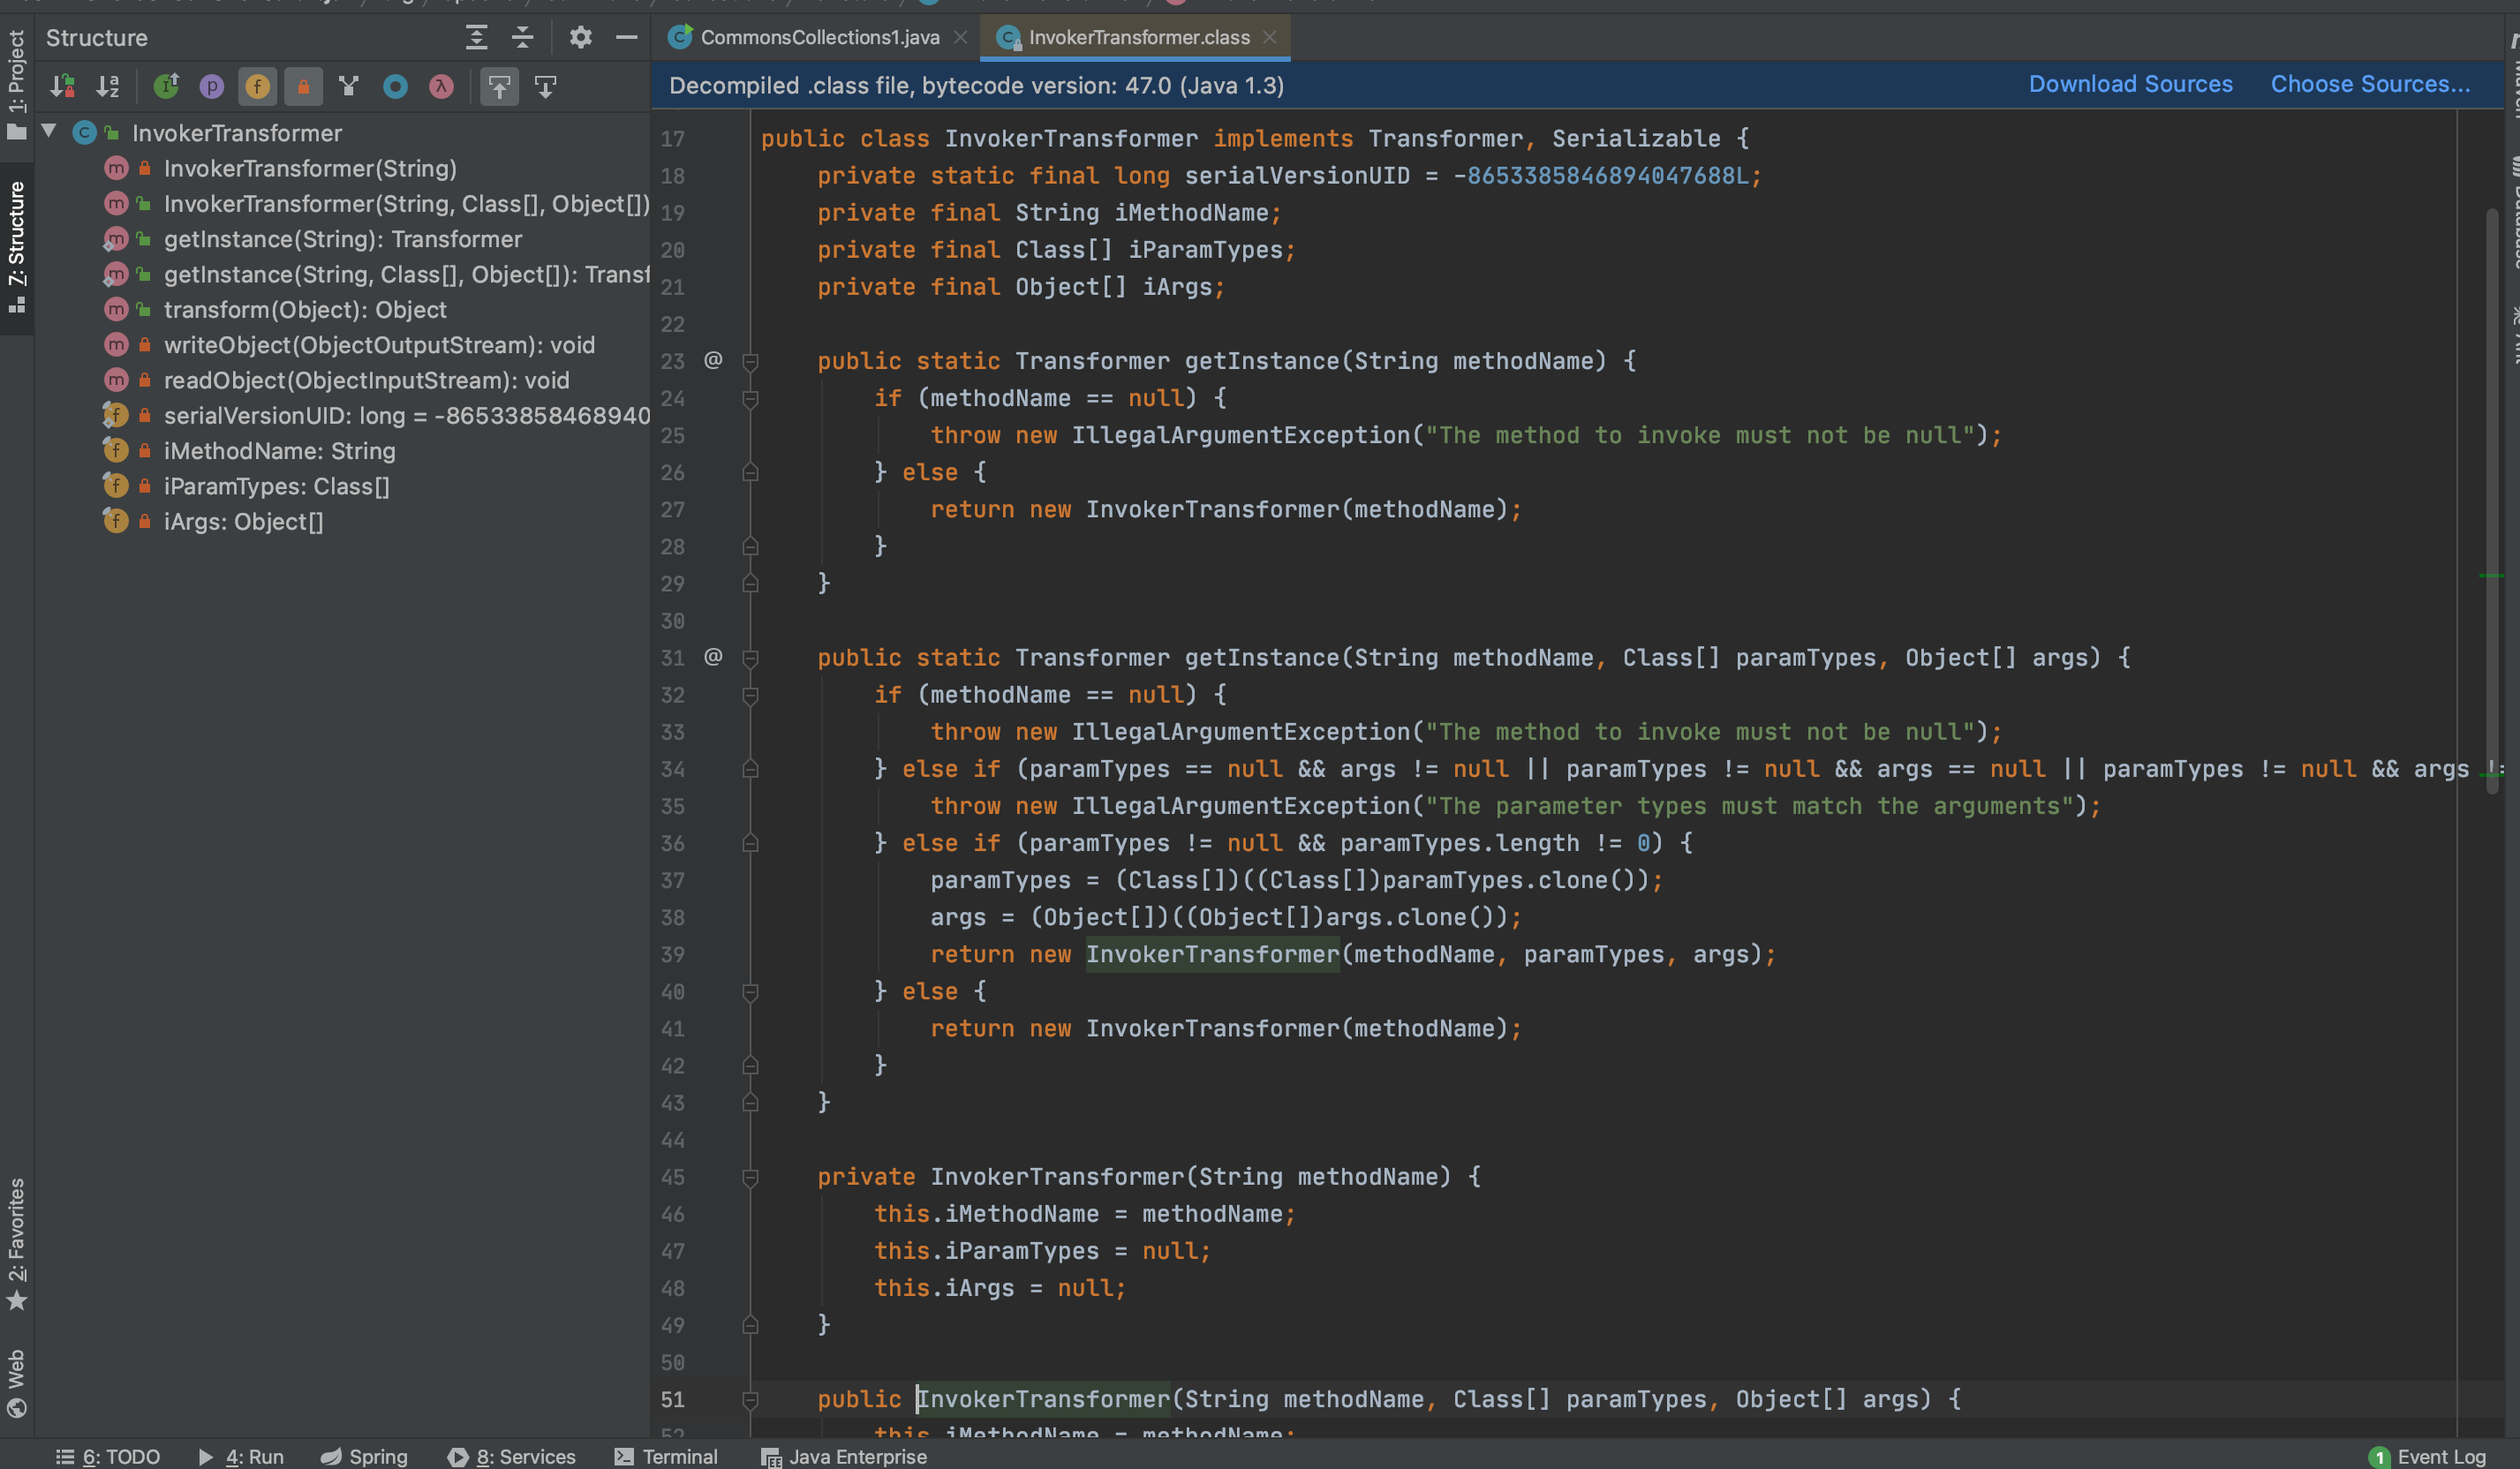The image size is (2520, 1469).
Task: Open the Web side tab
Action: pos(16,1383)
